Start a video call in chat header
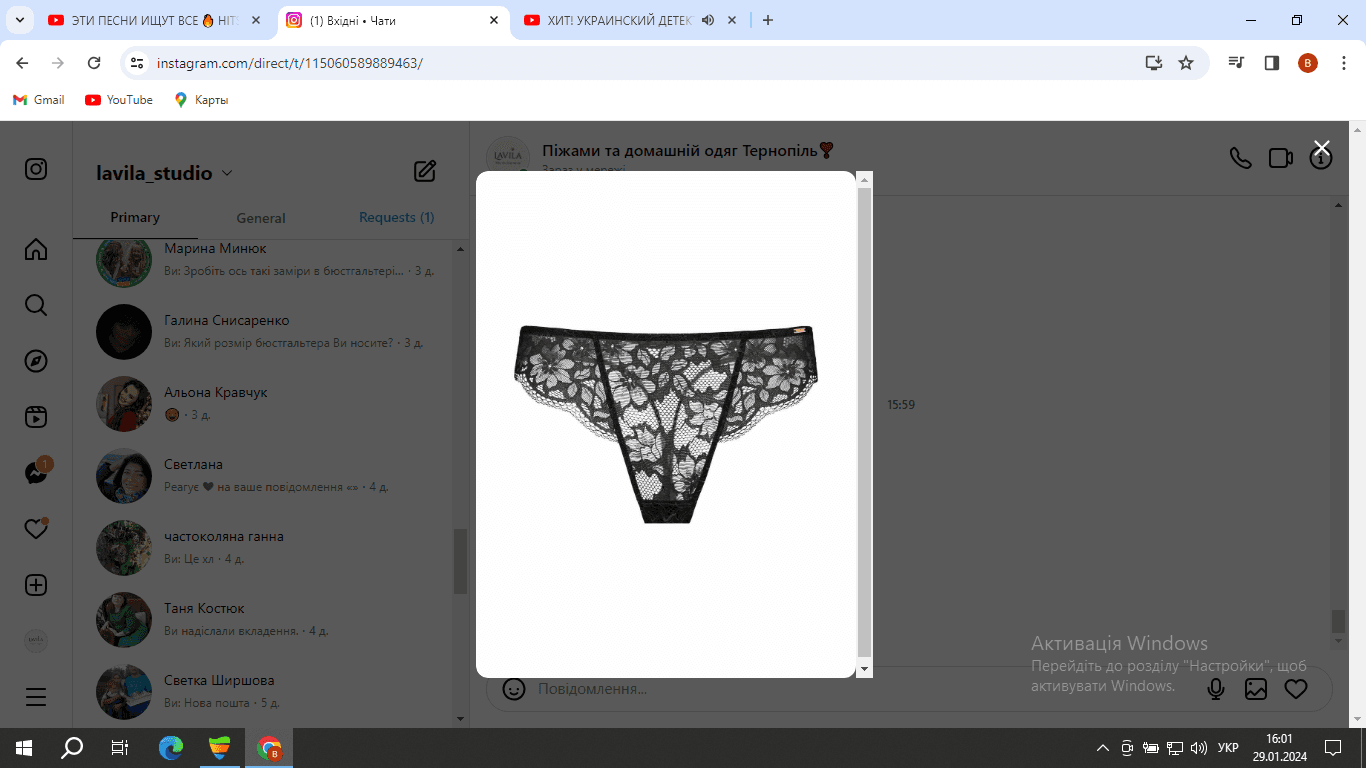1366x768 pixels. [x=1281, y=158]
